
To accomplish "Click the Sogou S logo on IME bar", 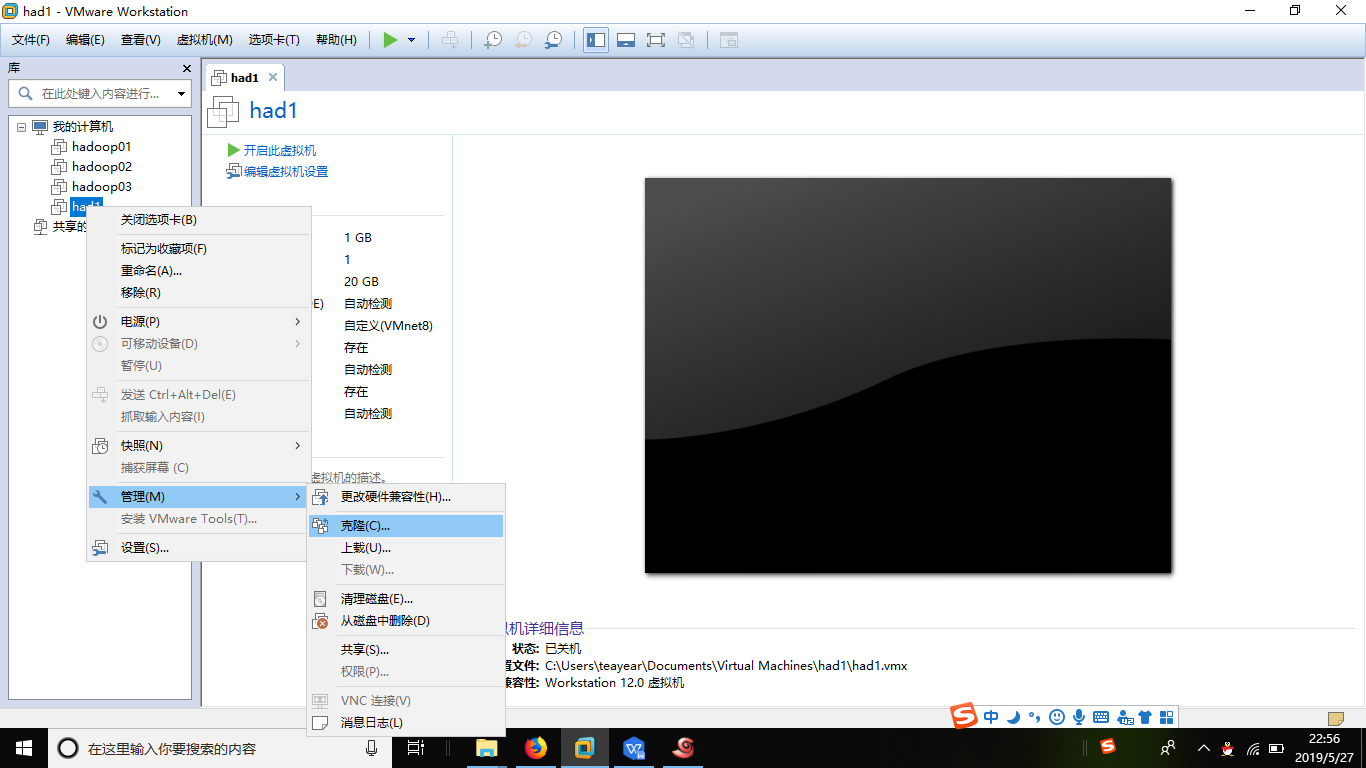I will [963, 717].
